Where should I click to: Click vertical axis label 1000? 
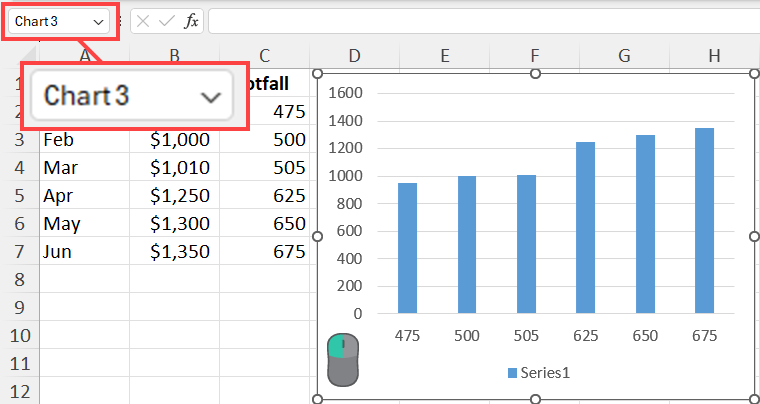tap(345, 176)
